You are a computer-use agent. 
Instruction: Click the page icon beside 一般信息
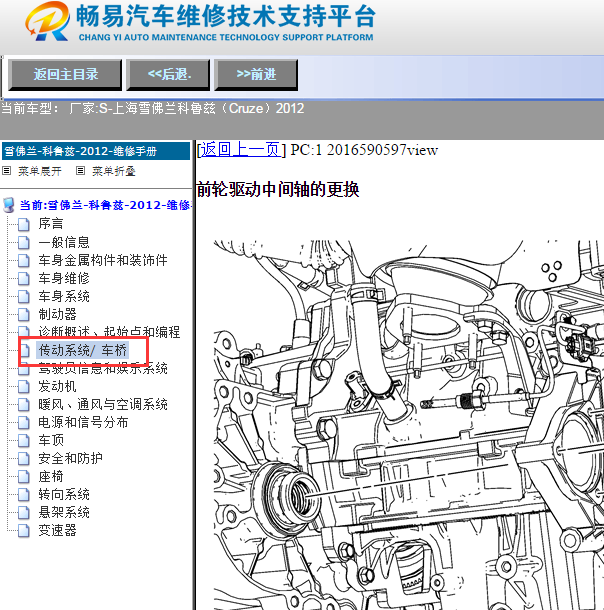[x=24, y=242]
